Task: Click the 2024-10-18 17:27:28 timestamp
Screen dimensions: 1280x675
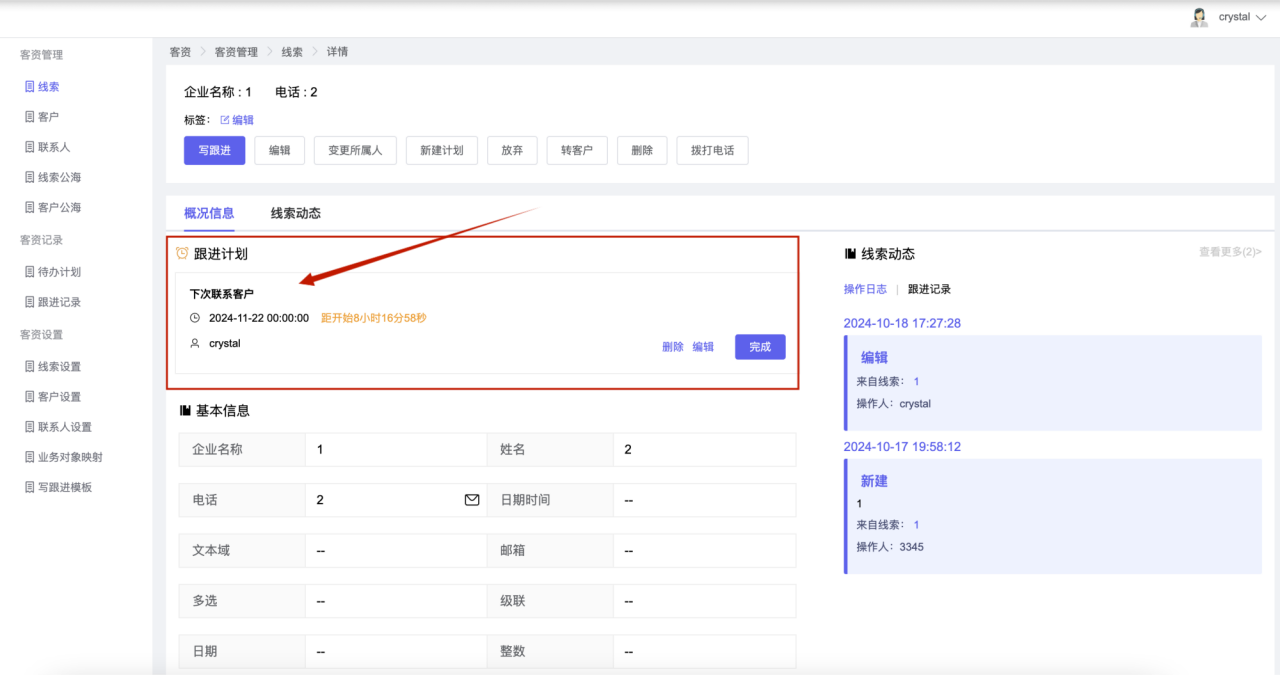Action: pyautogui.click(x=902, y=323)
